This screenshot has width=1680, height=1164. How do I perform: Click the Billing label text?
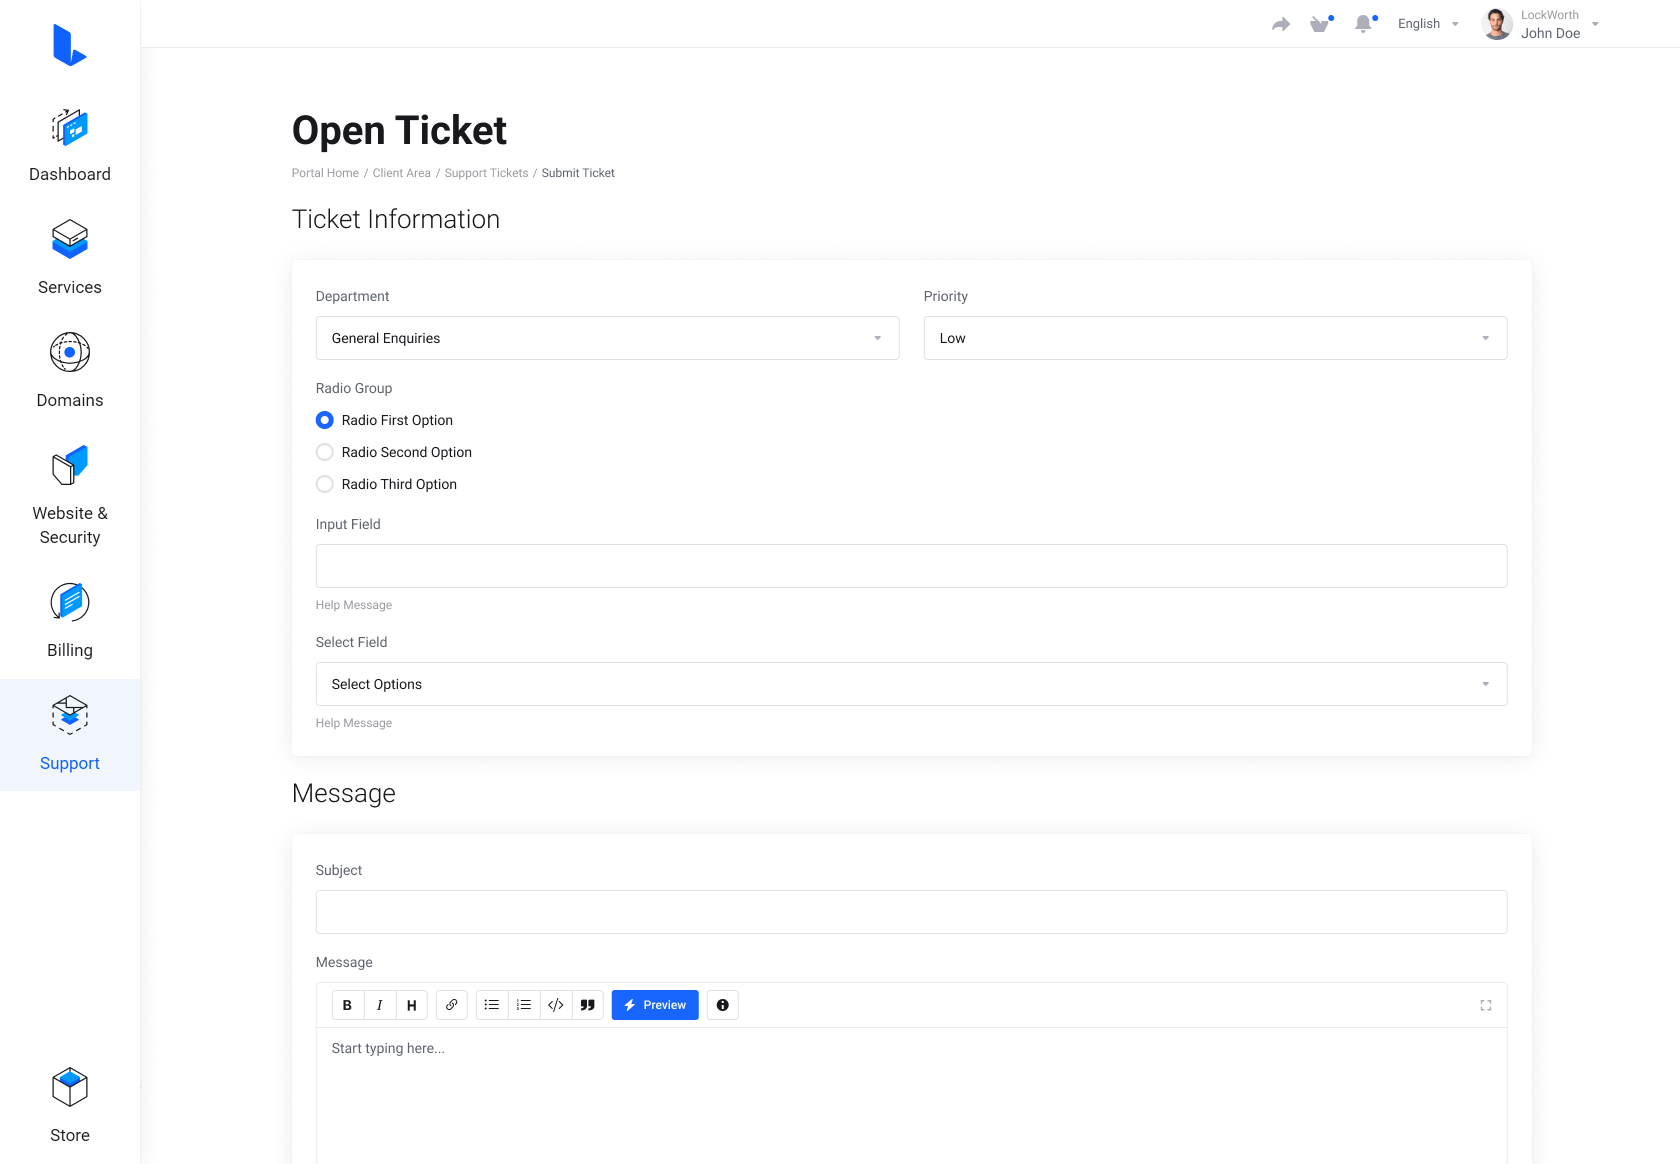point(70,650)
